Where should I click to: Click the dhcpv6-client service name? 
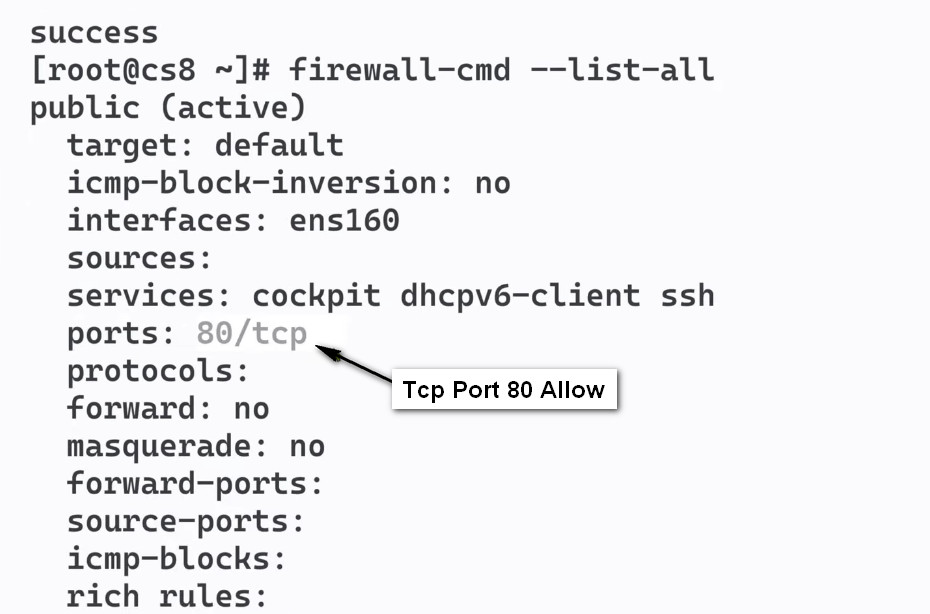[x=521, y=295]
